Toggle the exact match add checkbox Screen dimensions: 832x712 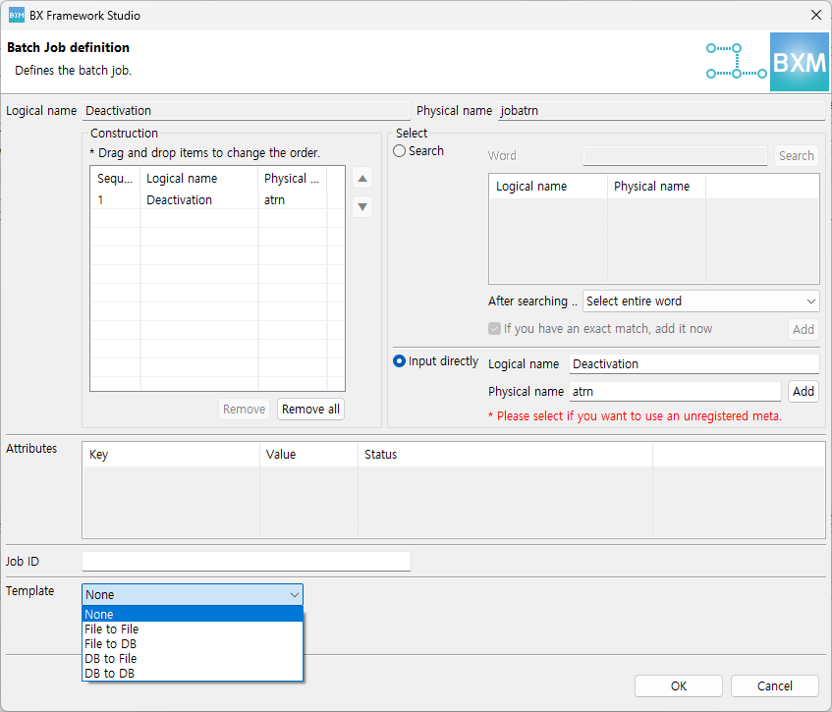coord(495,329)
